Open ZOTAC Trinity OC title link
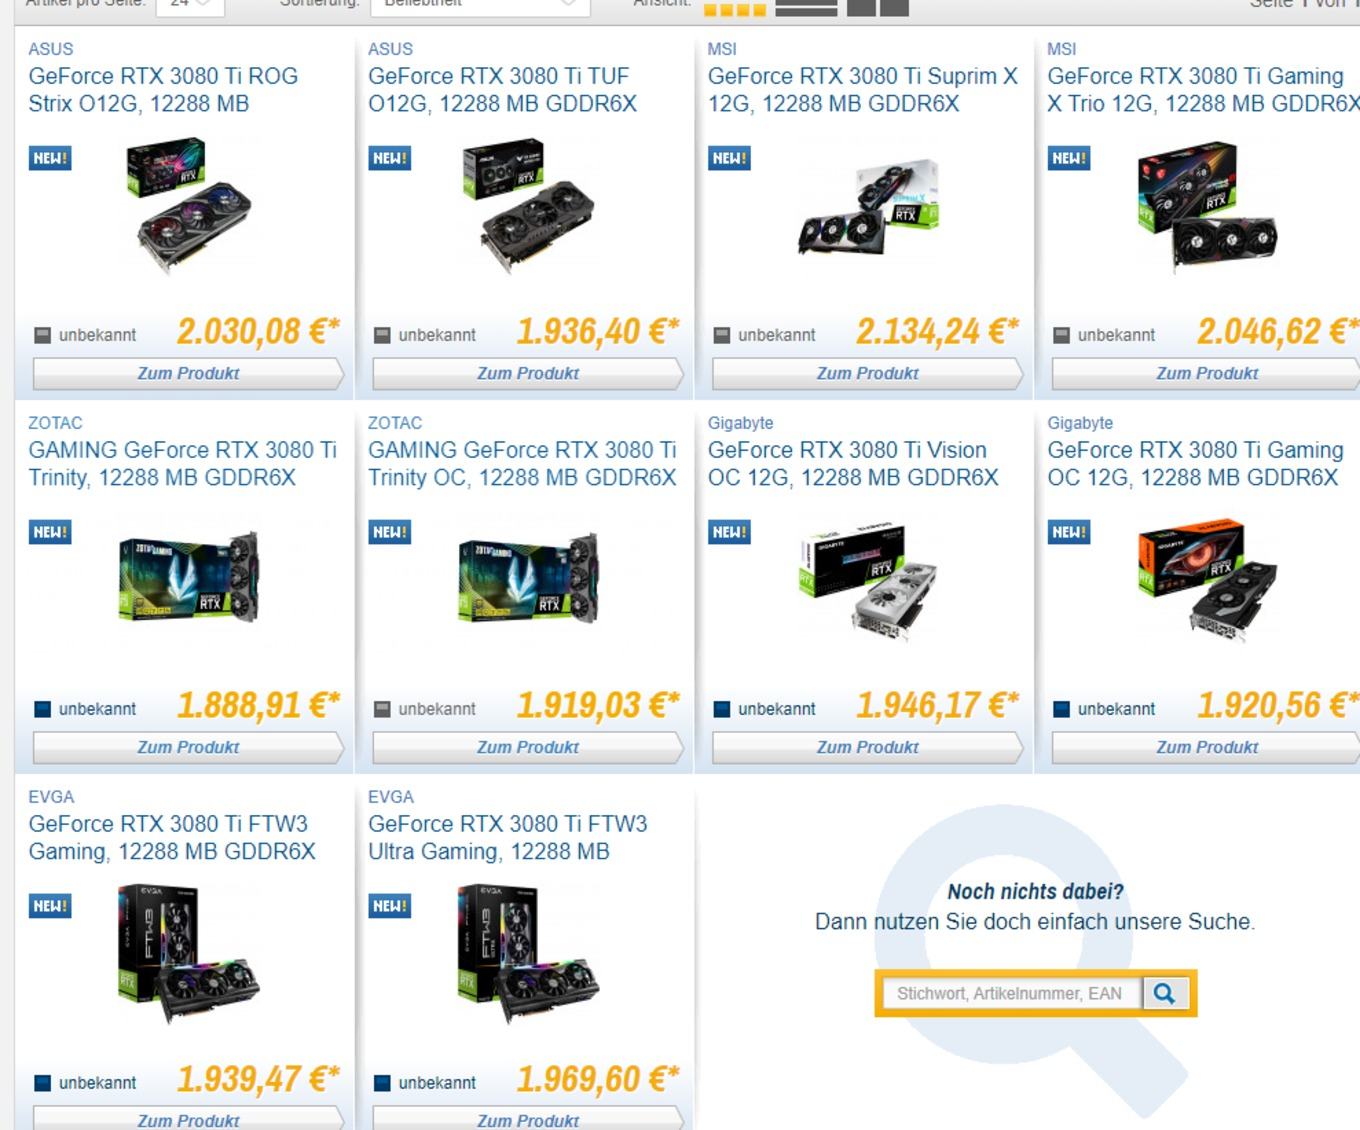The image size is (1360, 1130). click(x=522, y=464)
